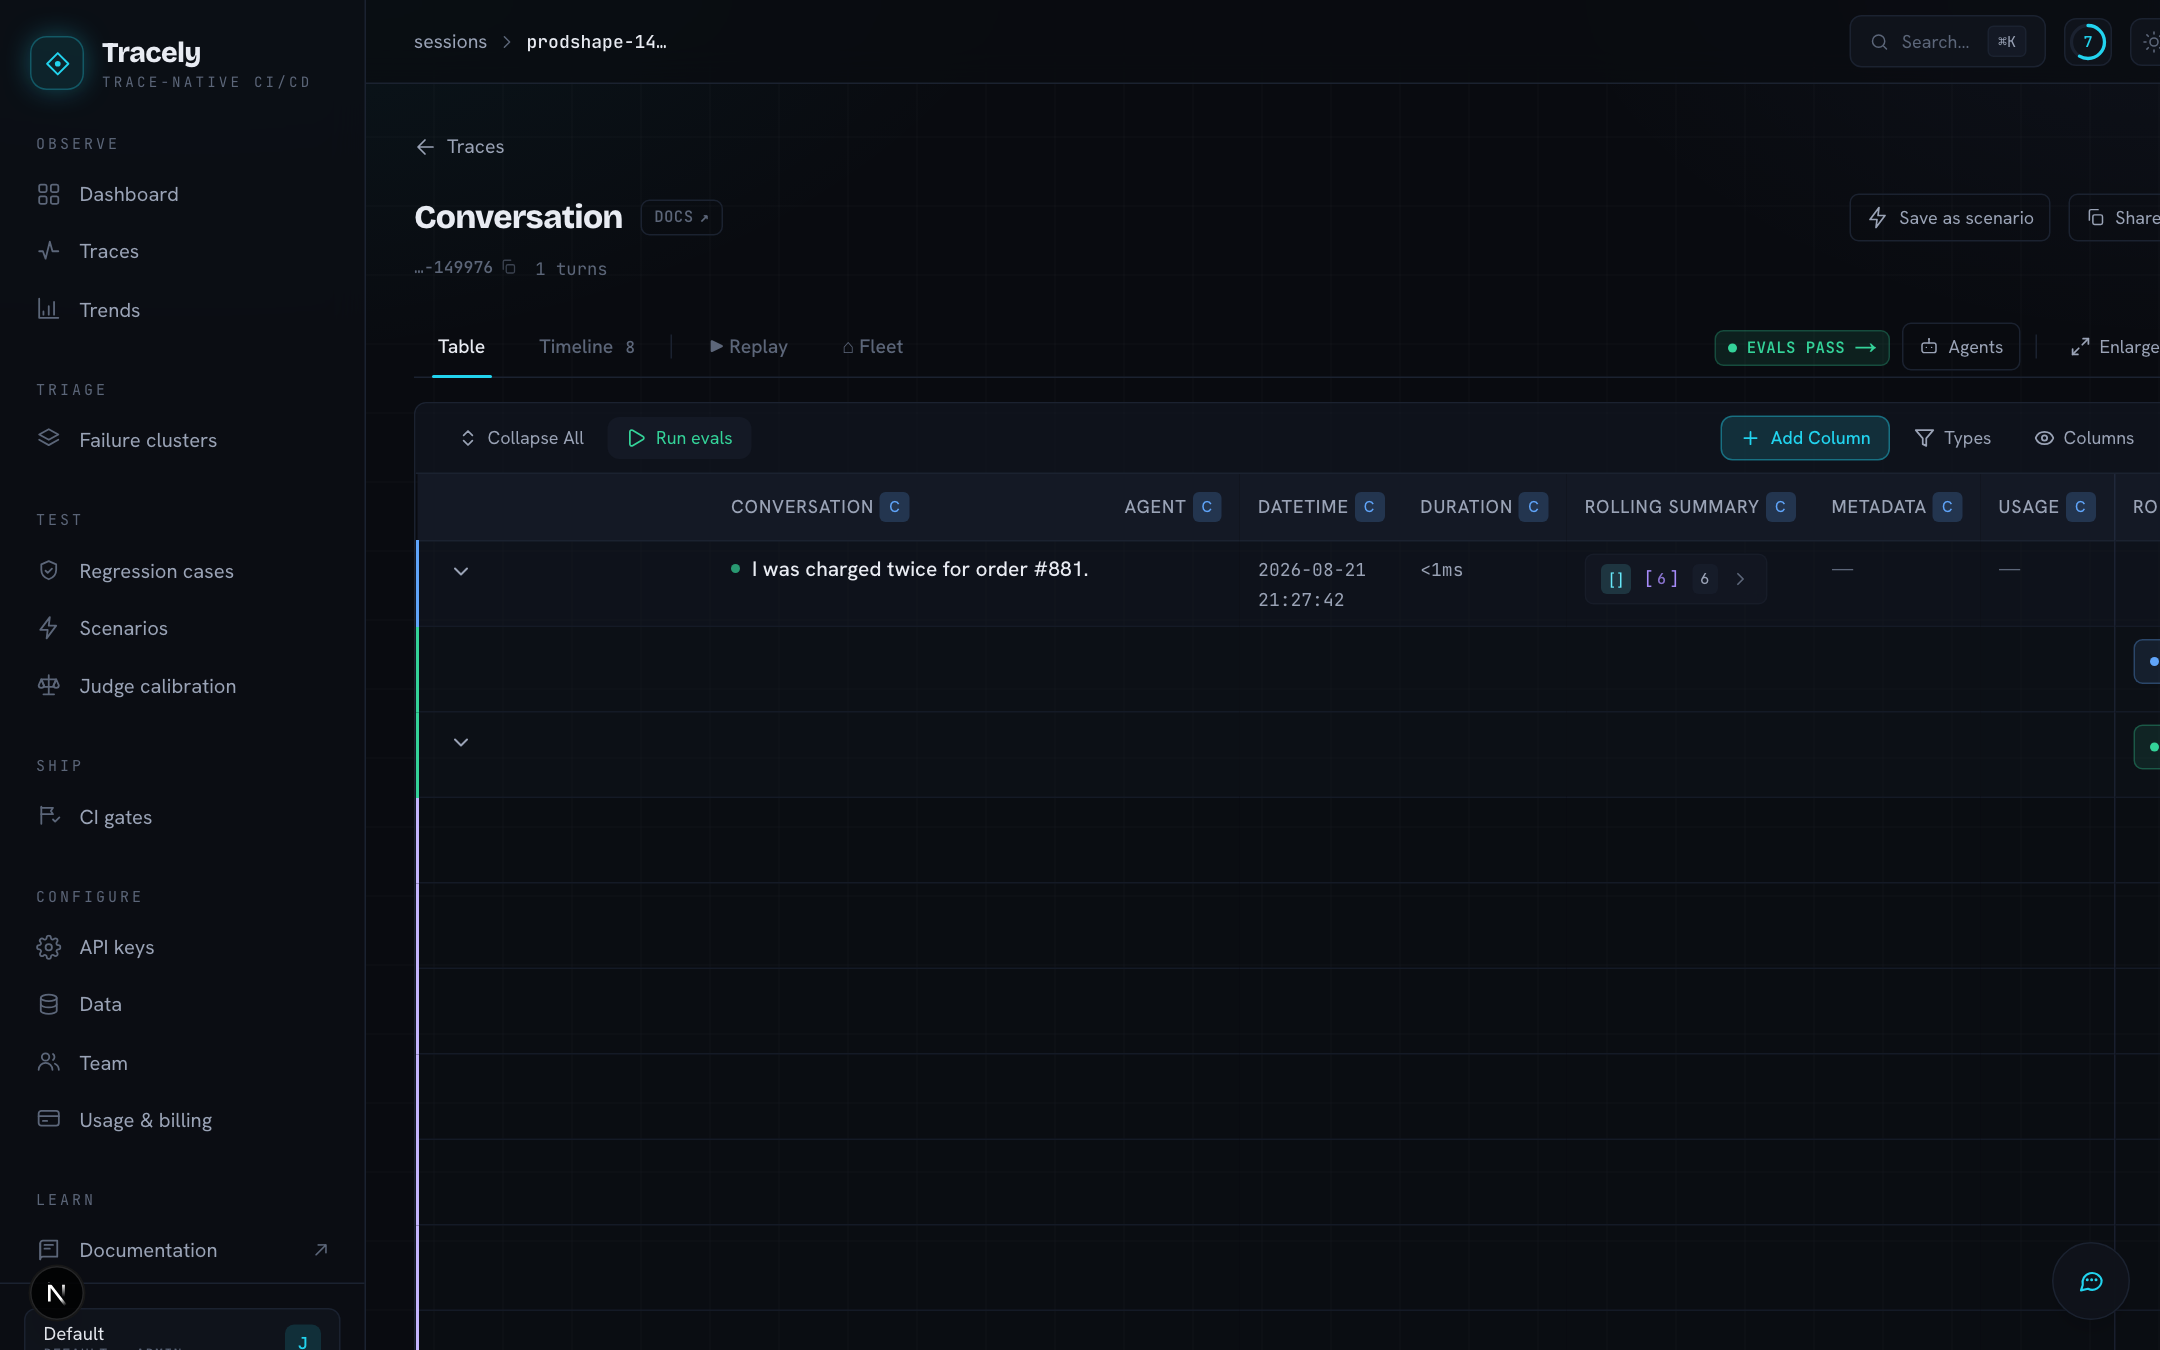Image resolution: width=2160 pixels, height=1350 pixels.
Task: Click prodshape-14… breadcrumb item
Action: (x=596, y=42)
